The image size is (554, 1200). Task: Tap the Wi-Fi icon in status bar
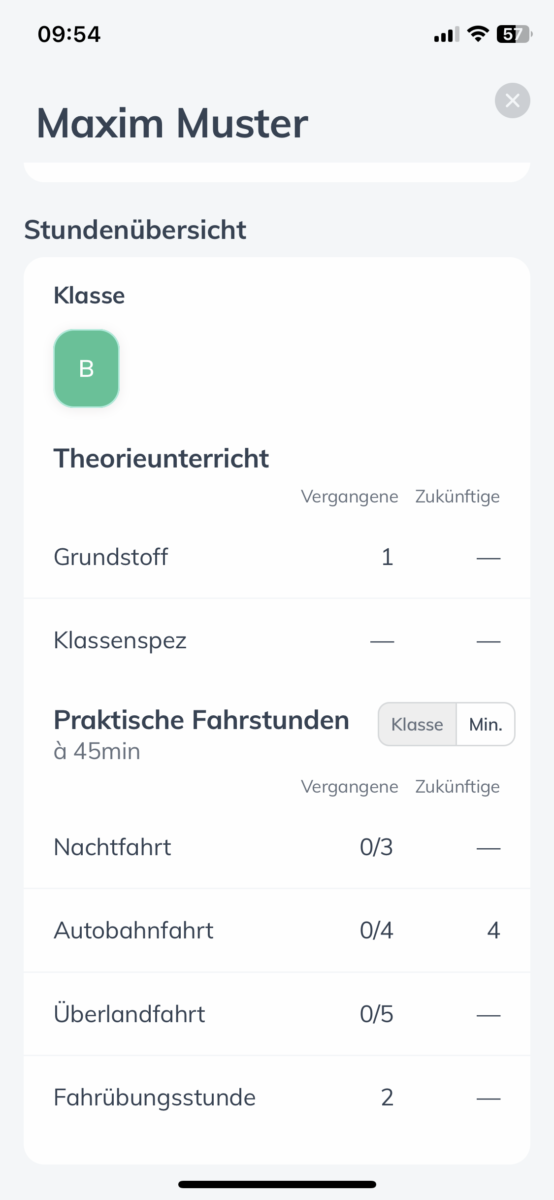pos(477,34)
